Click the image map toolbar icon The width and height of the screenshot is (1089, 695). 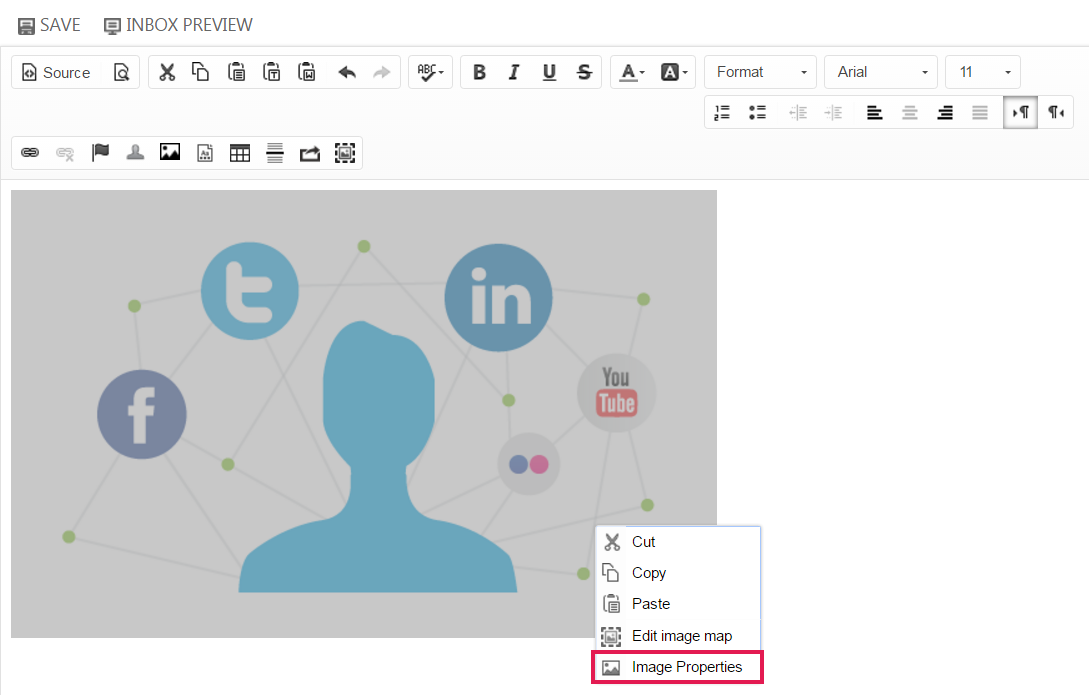[344, 153]
